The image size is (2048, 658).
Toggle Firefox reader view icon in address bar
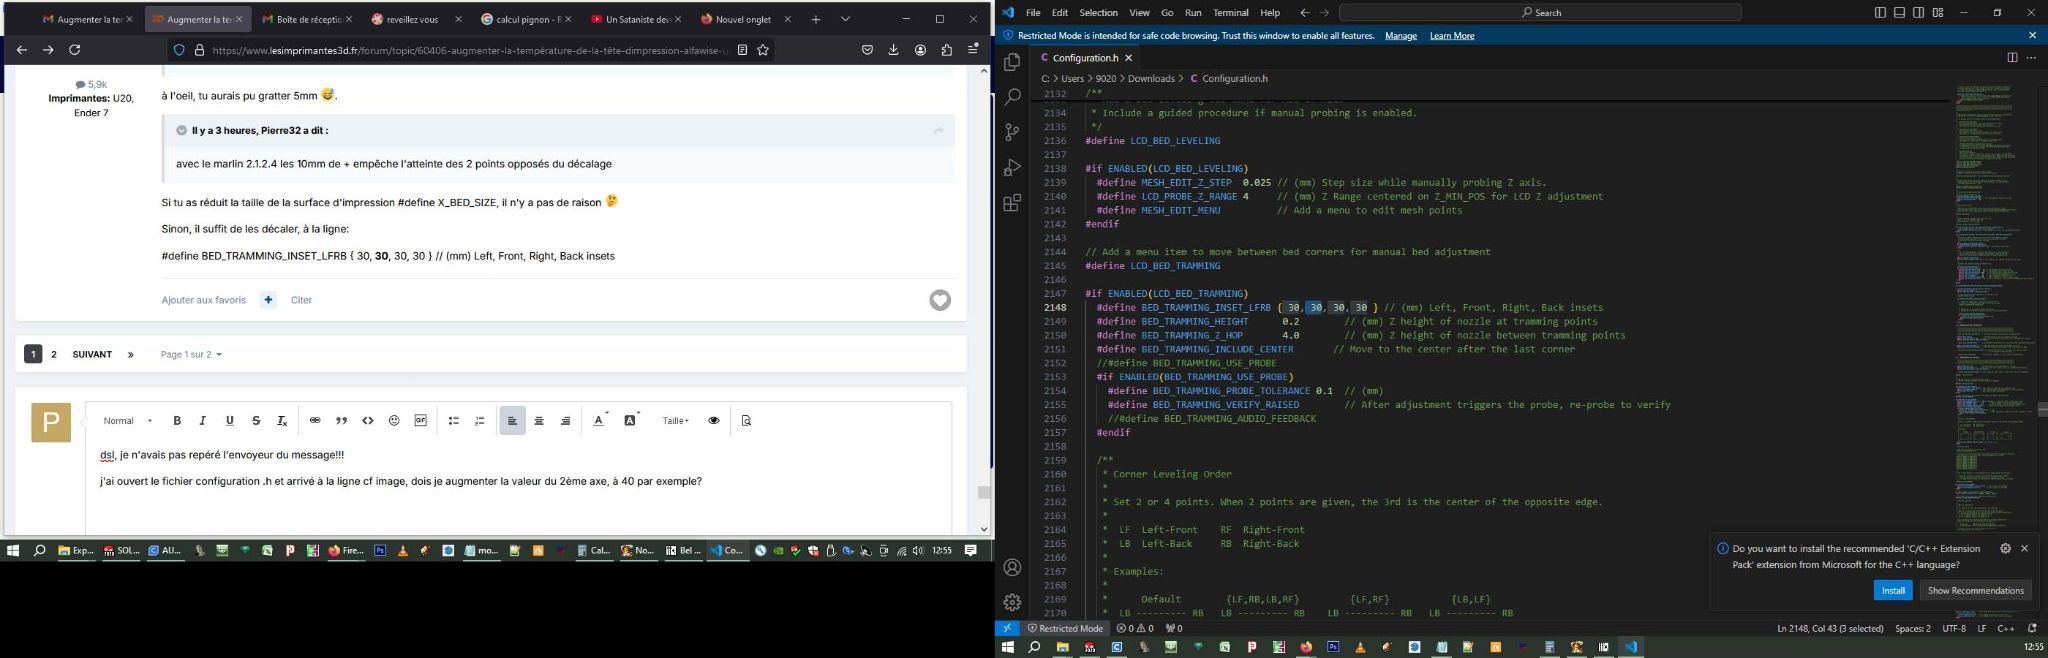tap(742, 50)
